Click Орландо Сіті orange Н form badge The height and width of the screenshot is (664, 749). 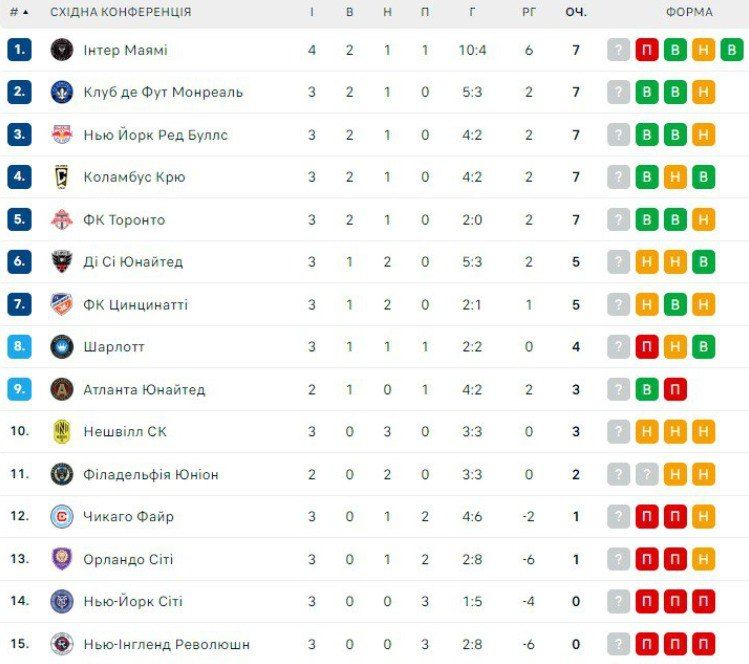click(x=703, y=559)
